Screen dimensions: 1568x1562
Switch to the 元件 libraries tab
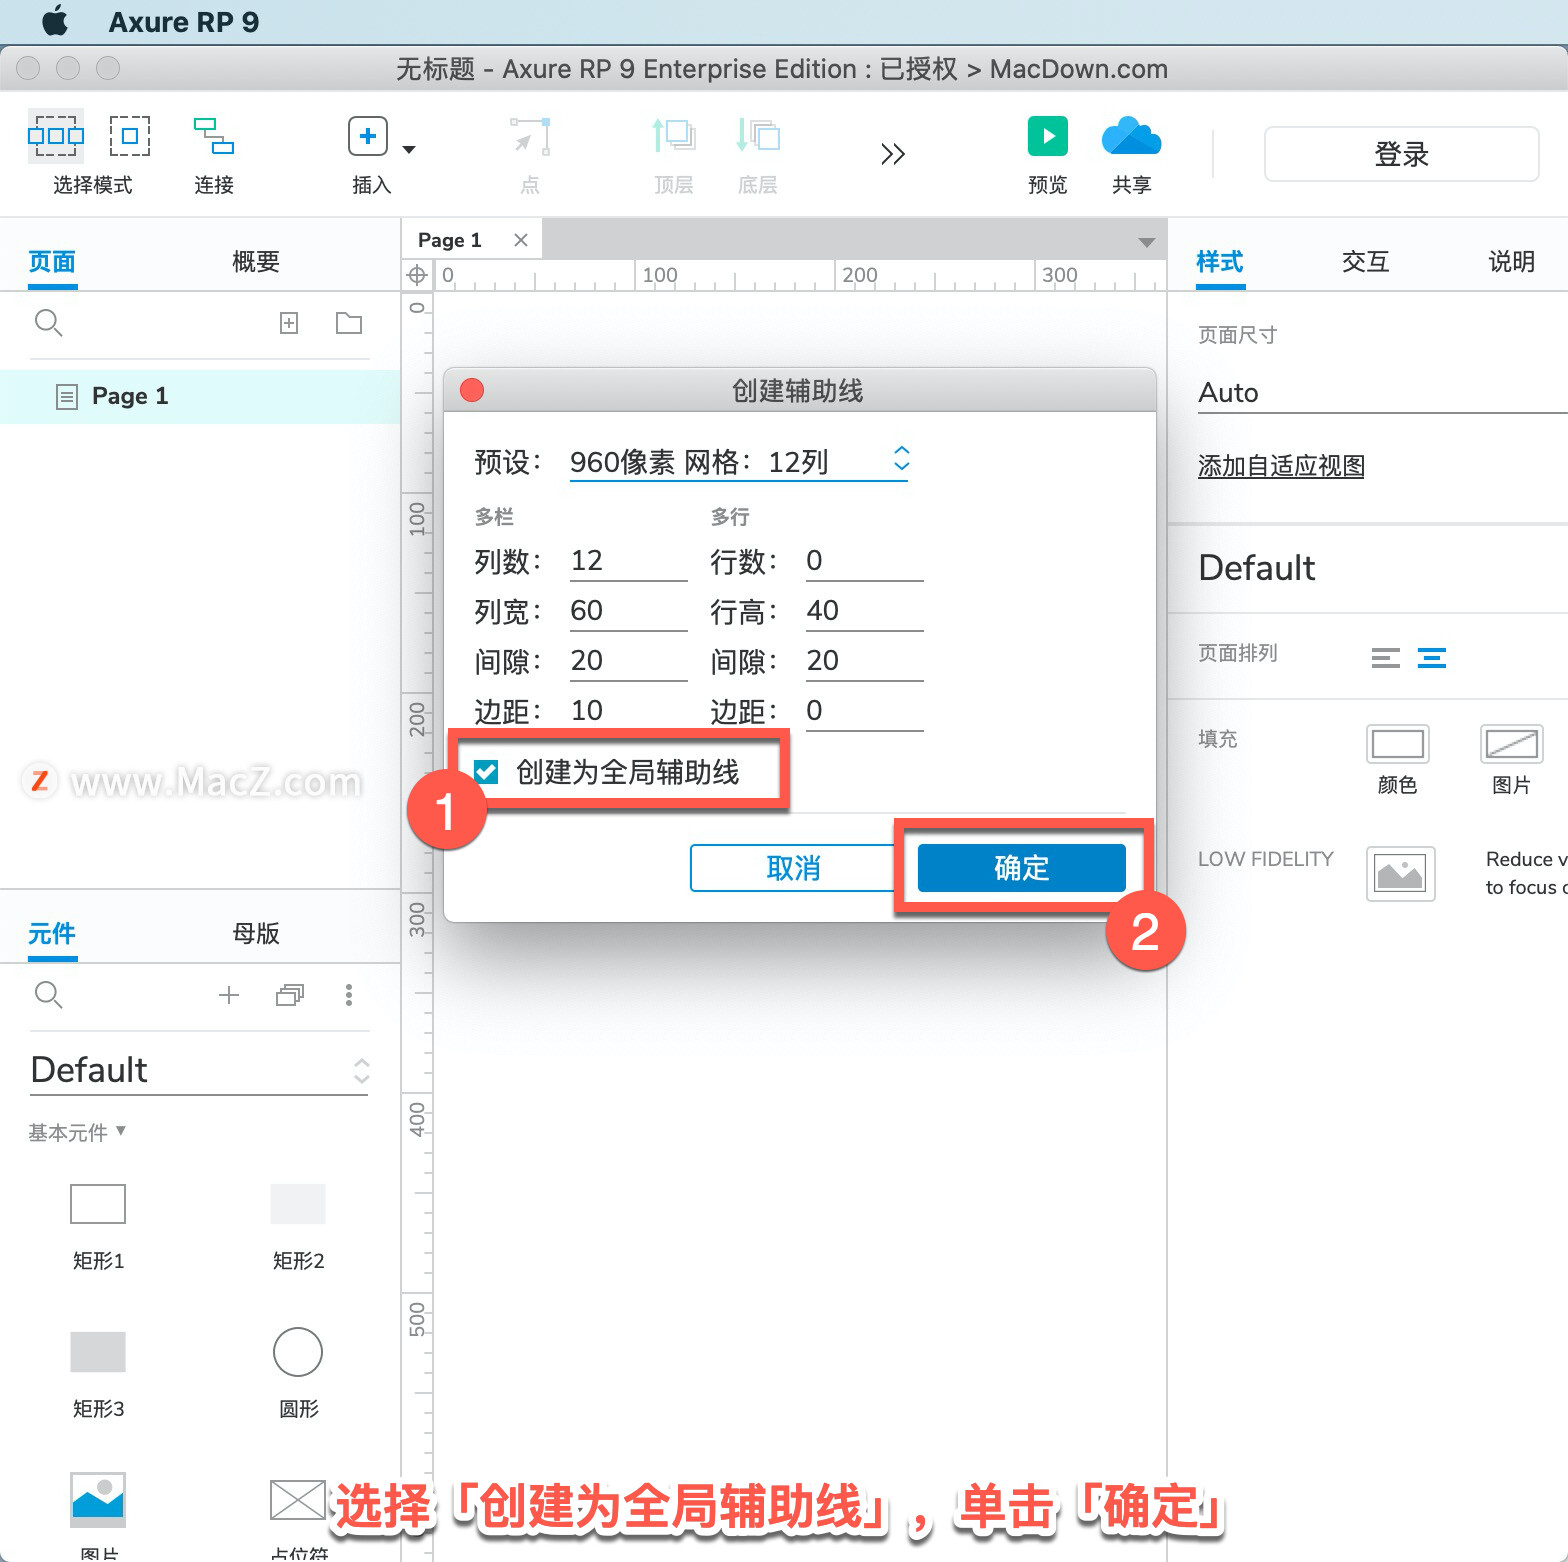[x=52, y=934]
